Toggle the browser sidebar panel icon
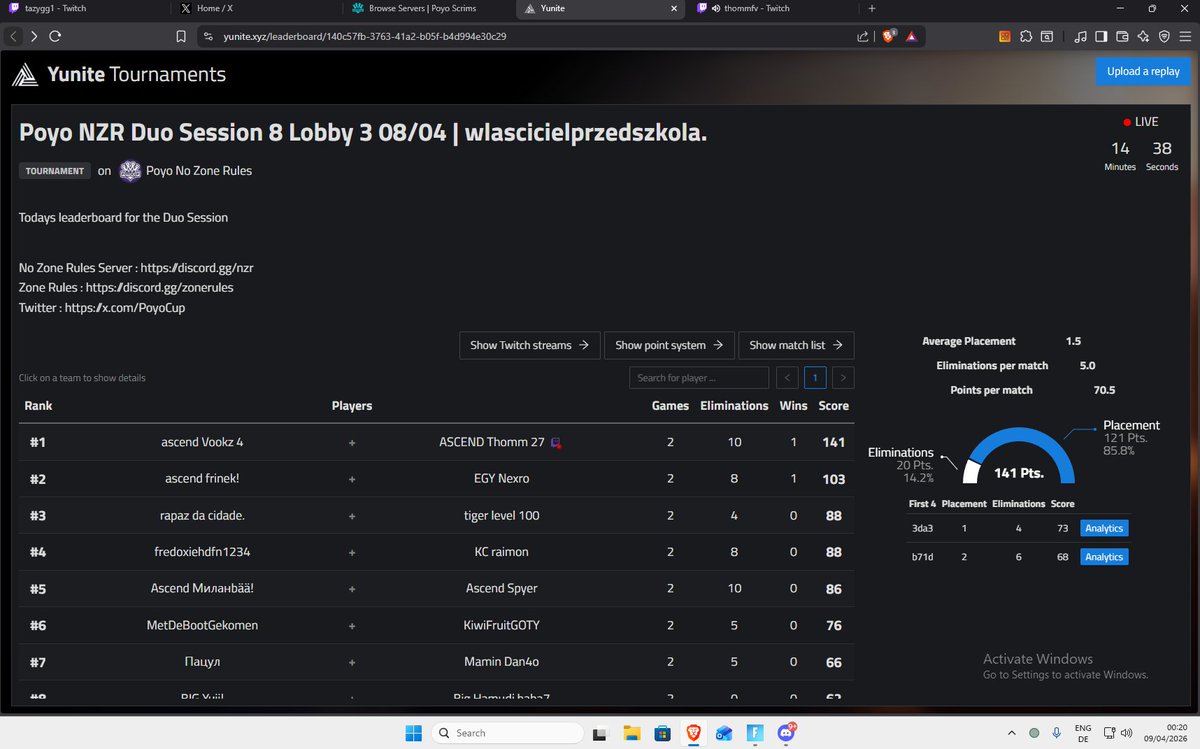Screen dimensions: 1200x749 (x=1101, y=36)
